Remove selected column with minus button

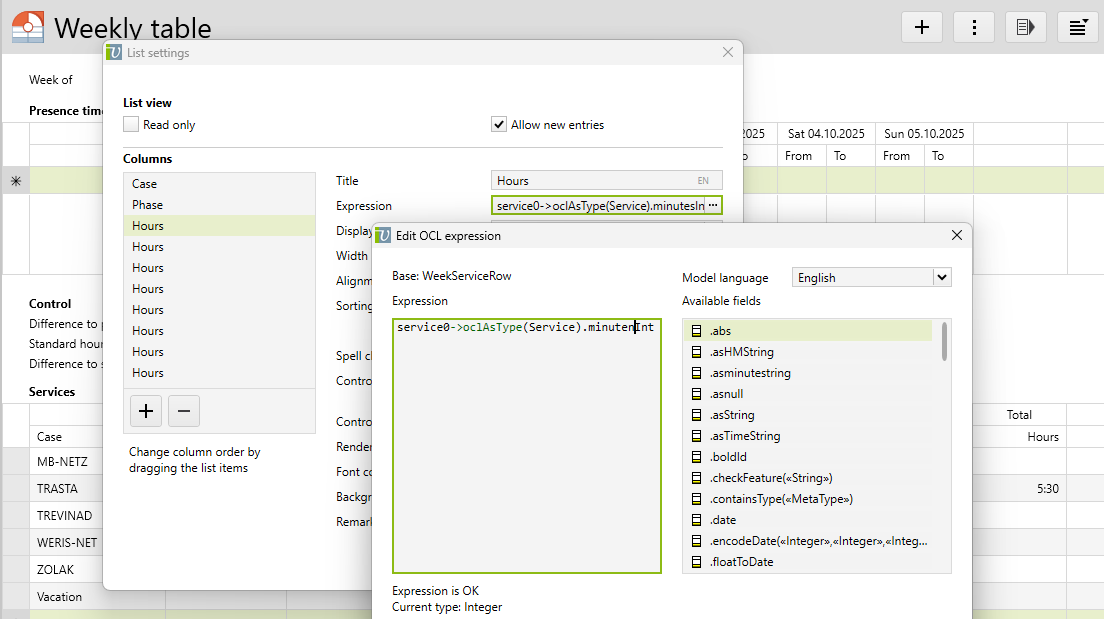click(184, 410)
